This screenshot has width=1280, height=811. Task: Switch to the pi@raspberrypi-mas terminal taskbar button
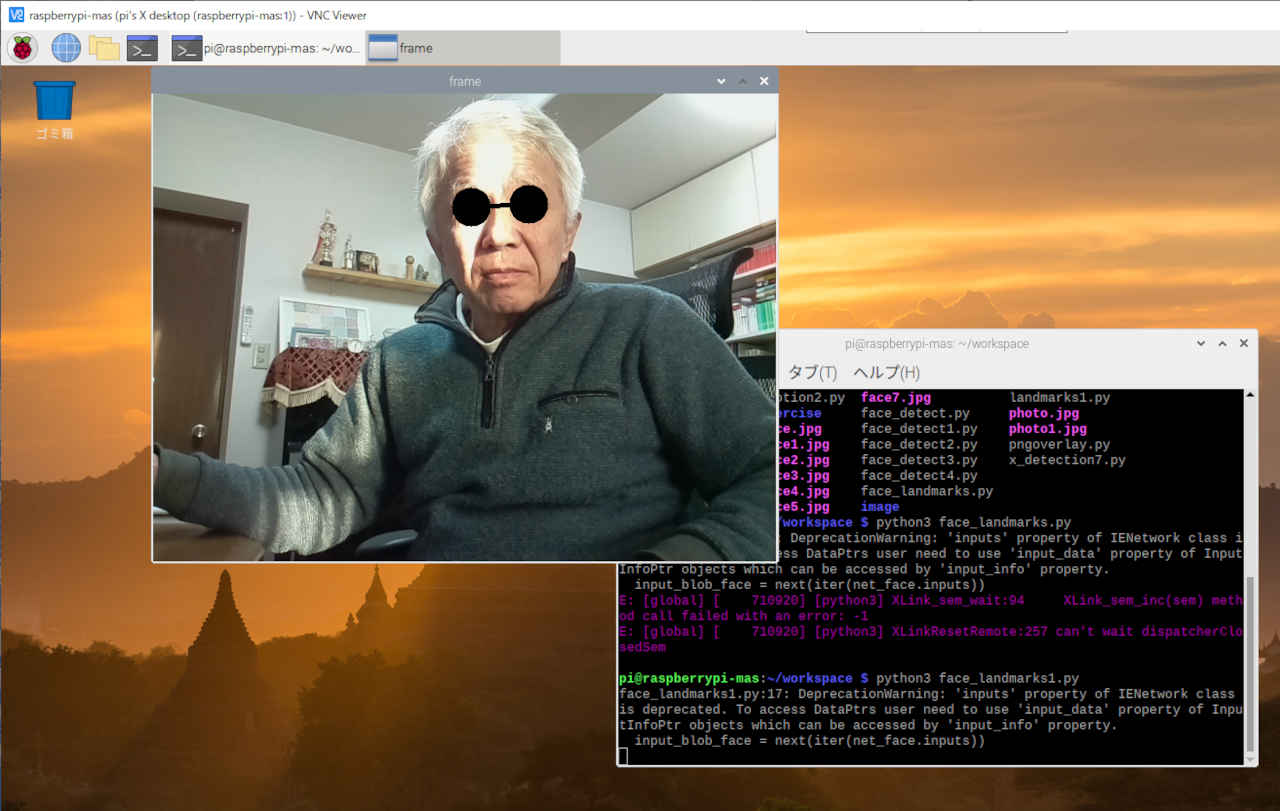coord(266,48)
